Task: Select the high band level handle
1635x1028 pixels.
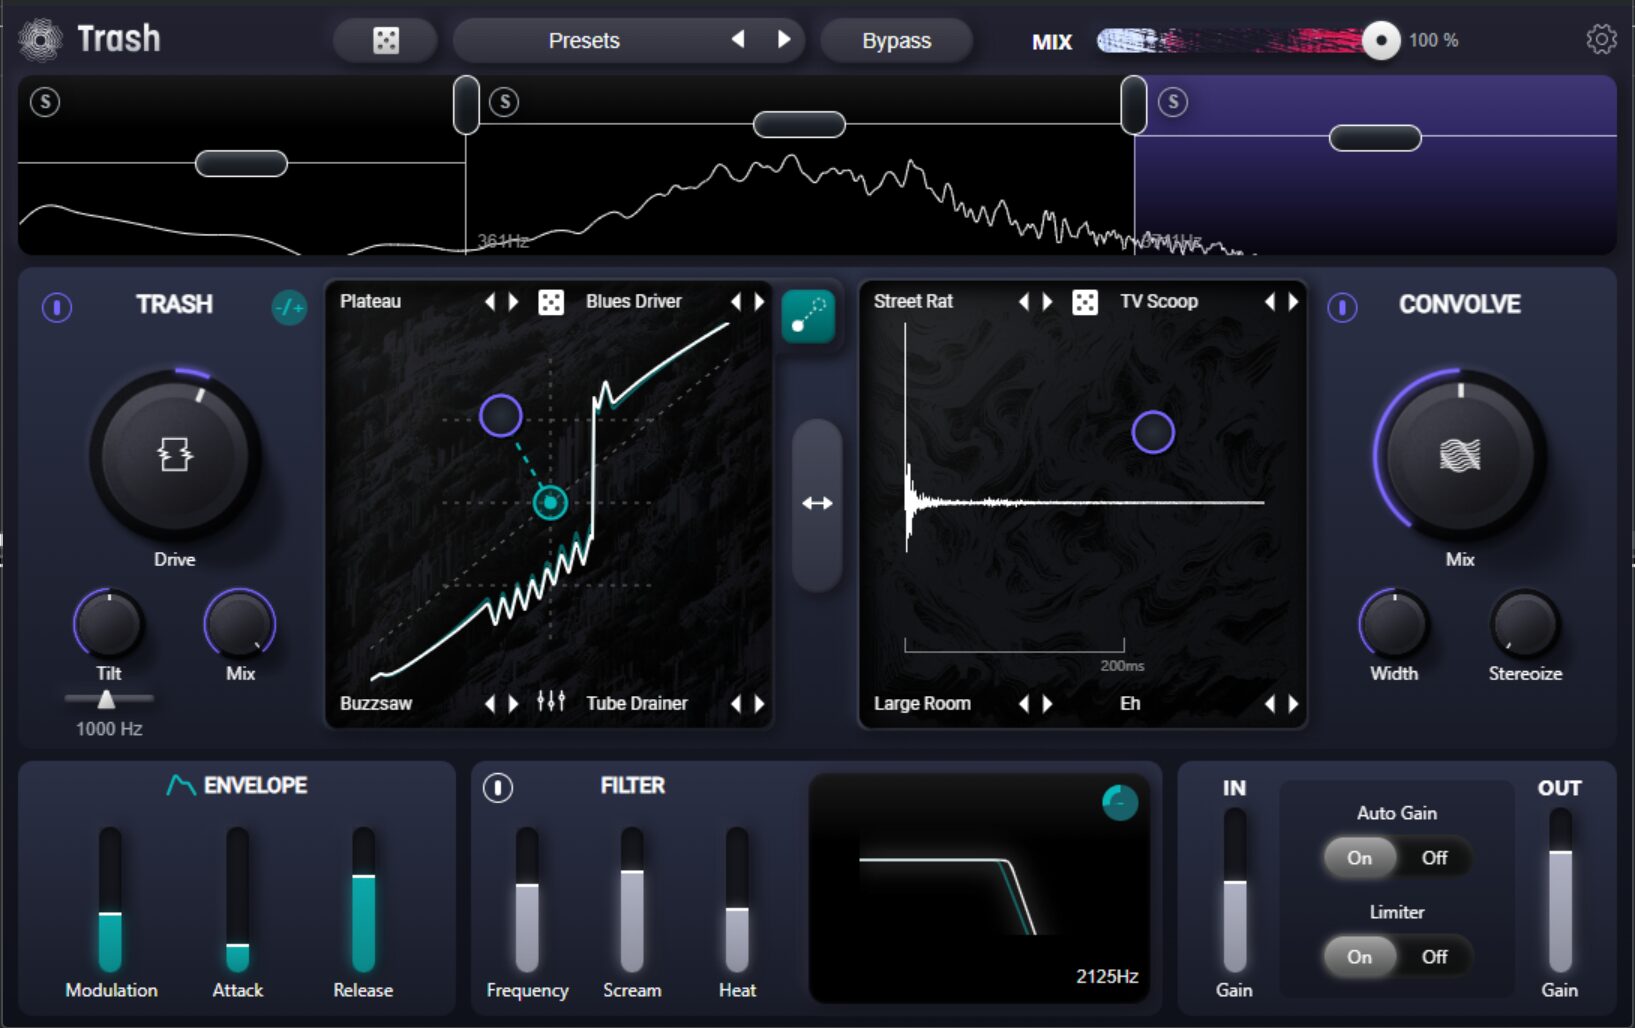Action: 1375,138
